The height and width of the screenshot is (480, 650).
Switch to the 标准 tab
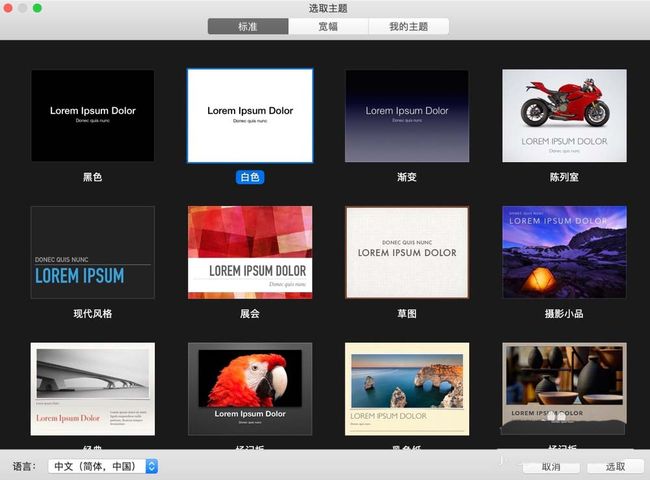click(x=248, y=27)
